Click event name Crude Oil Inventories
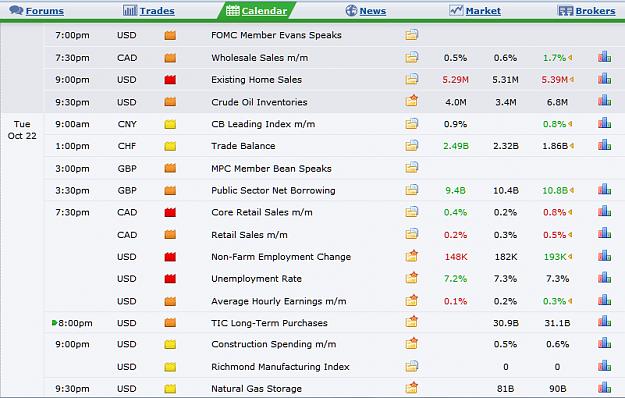625x398 pixels. pos(259,102)
